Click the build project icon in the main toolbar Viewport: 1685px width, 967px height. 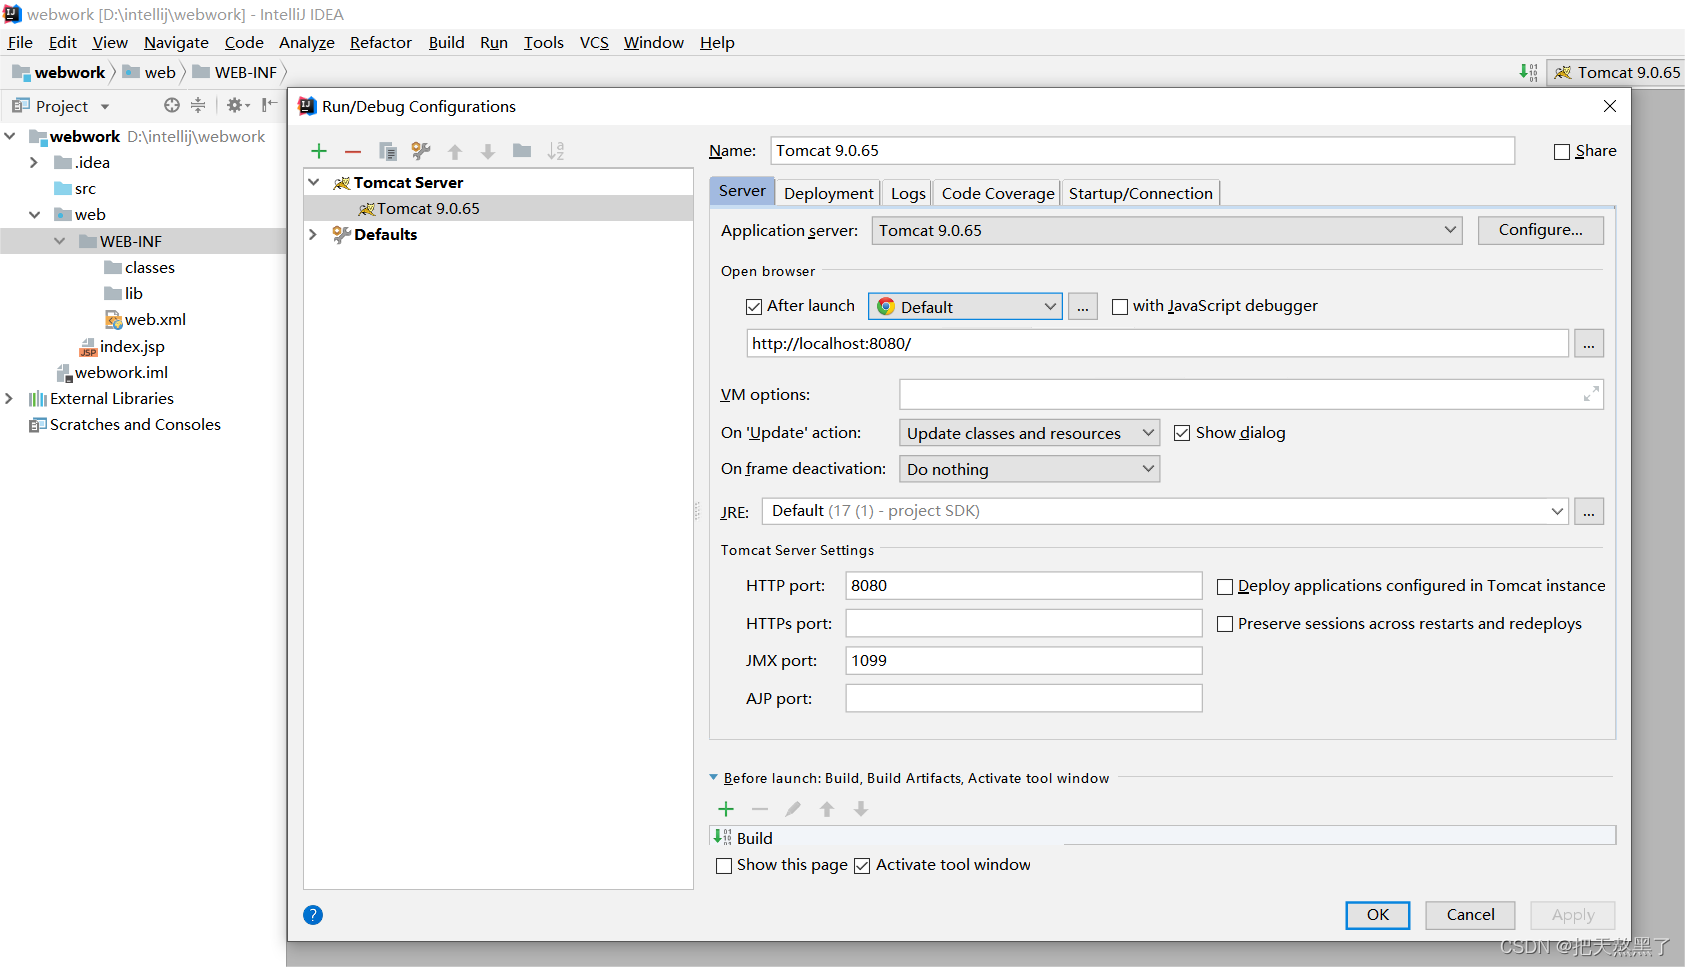tap(1528, 72)
